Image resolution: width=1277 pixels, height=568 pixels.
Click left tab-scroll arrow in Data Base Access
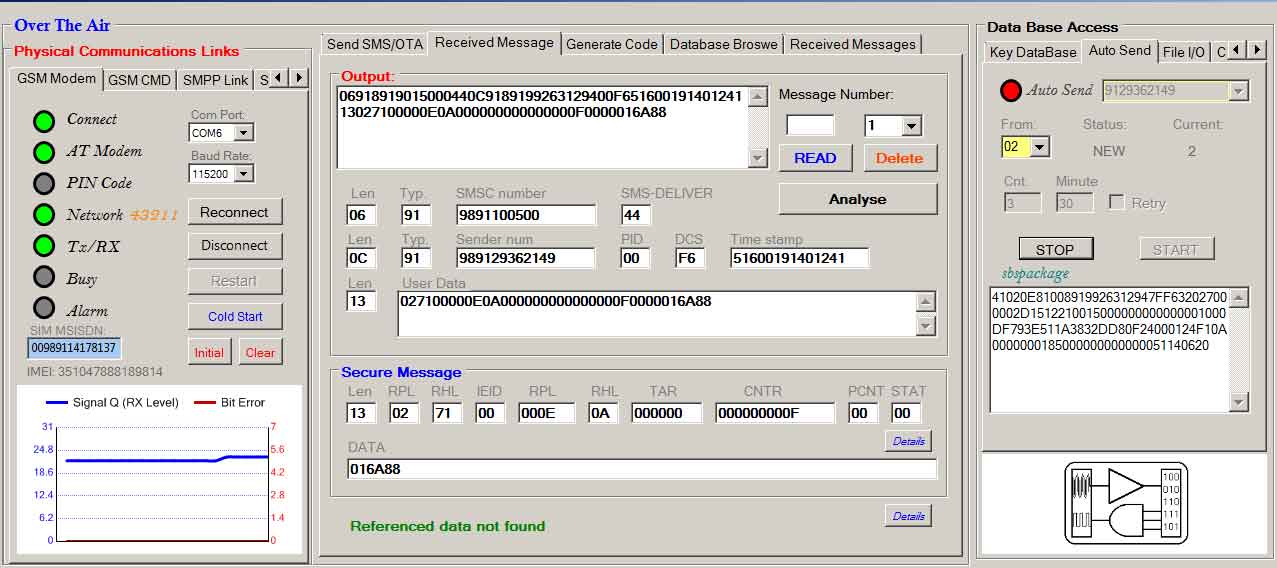click(1237, 49)
